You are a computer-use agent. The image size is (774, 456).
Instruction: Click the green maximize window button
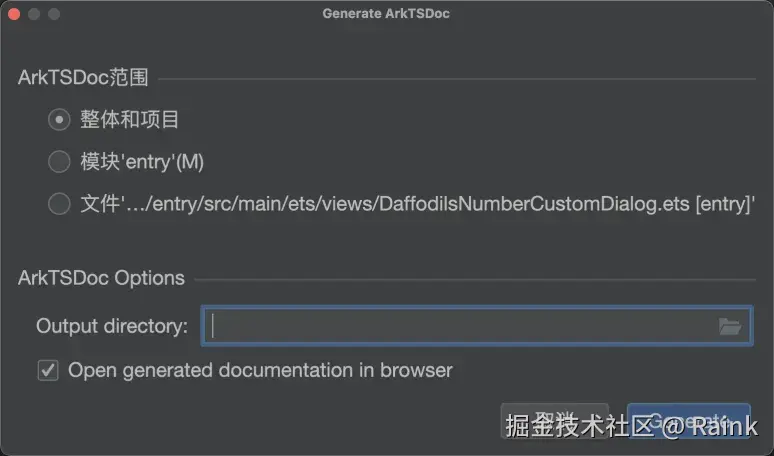[54, 14]
